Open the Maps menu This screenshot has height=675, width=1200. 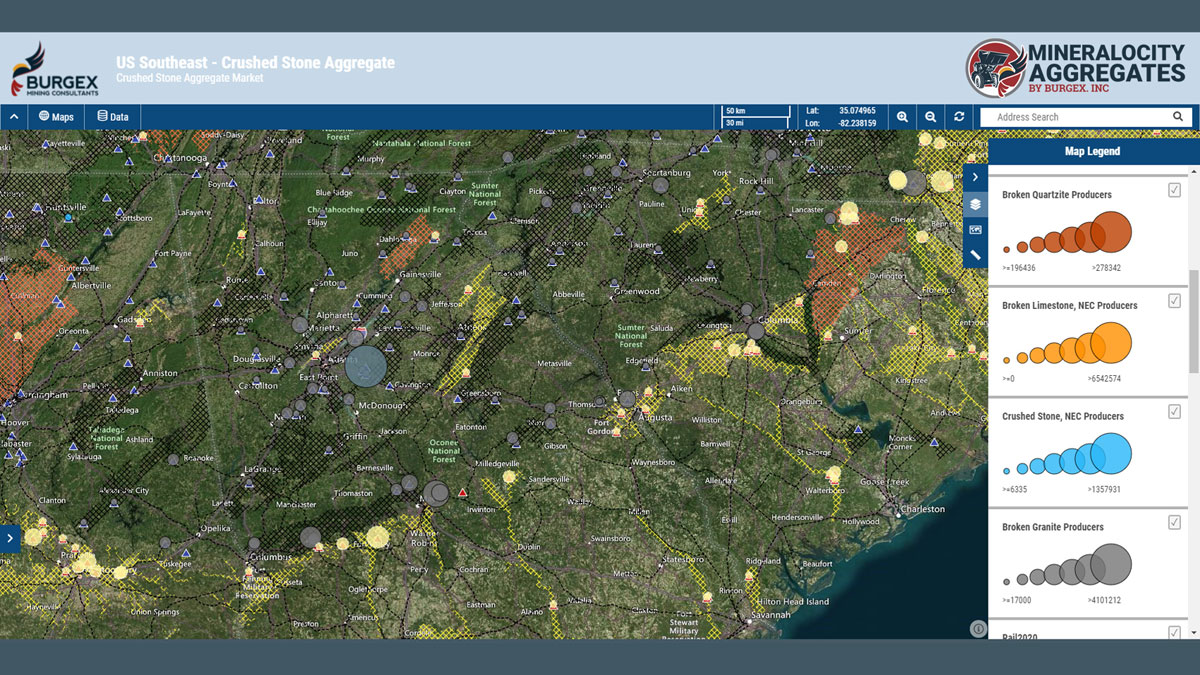click(x=56, y=117)
